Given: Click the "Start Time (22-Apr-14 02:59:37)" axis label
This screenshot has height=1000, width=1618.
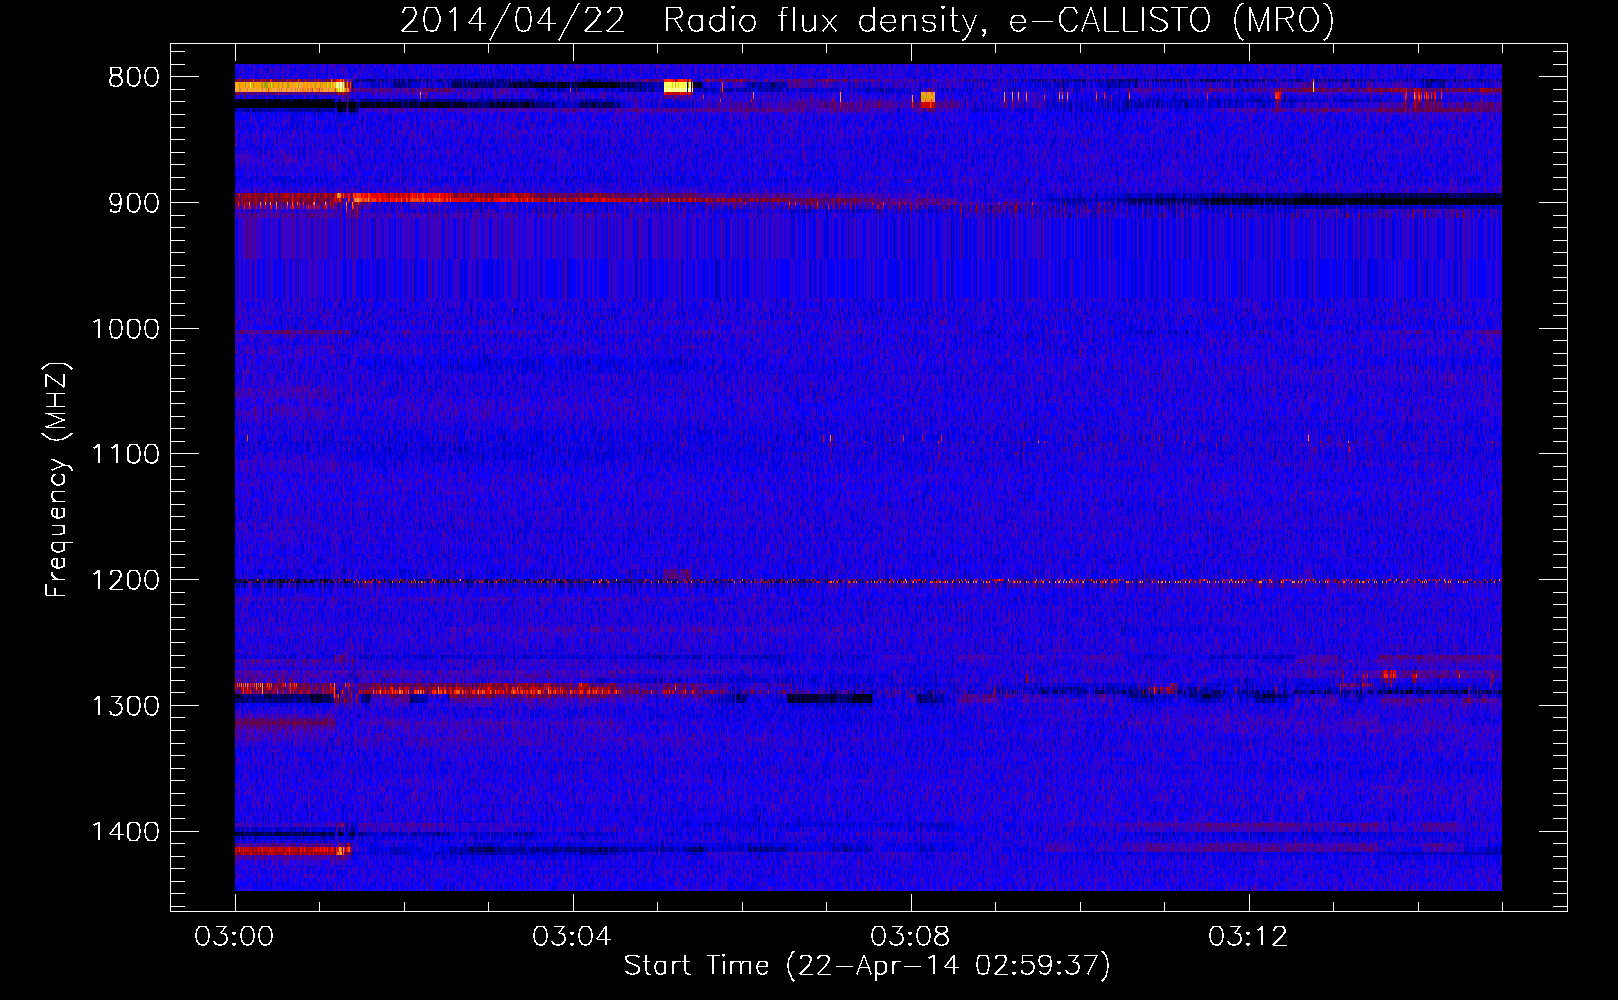Looking at the screenshot, I should (x=867, y=966).
